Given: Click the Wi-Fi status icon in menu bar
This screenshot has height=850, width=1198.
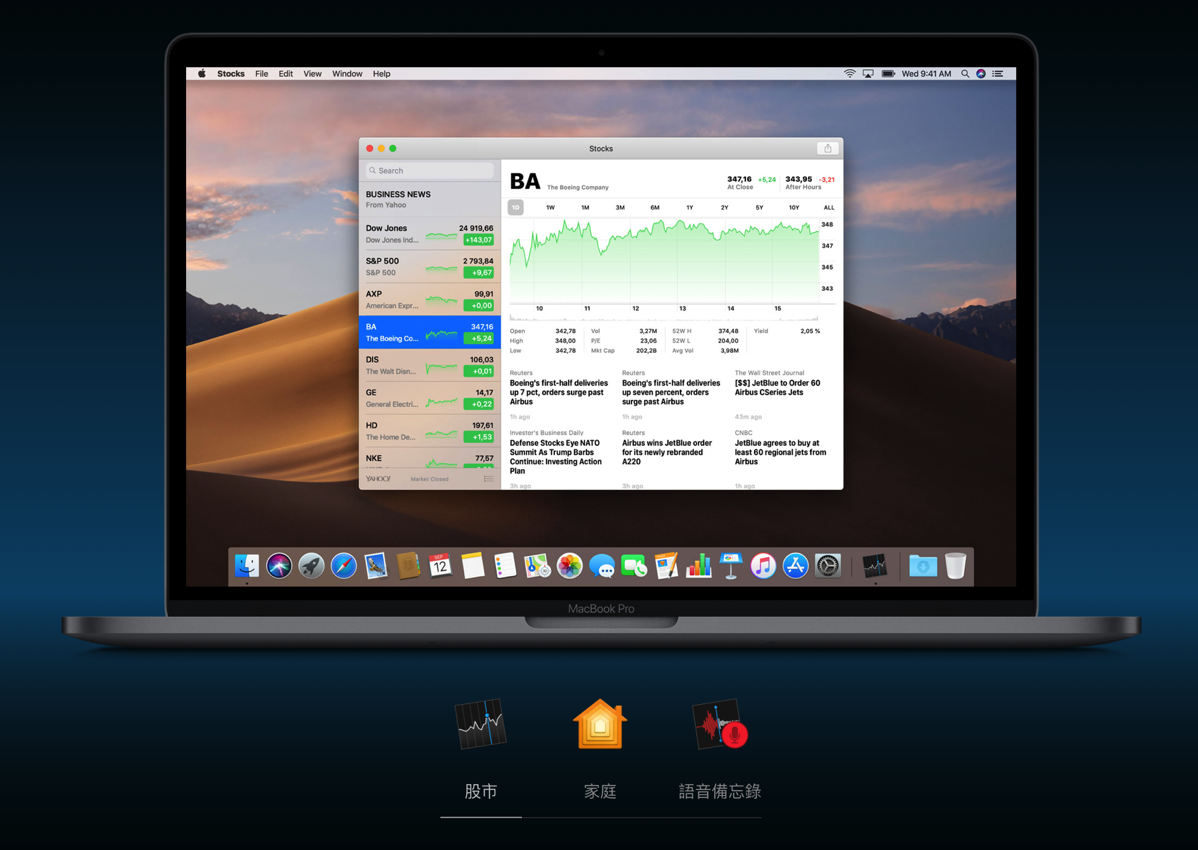Looking at the screenshot, I should click(850, 74).
